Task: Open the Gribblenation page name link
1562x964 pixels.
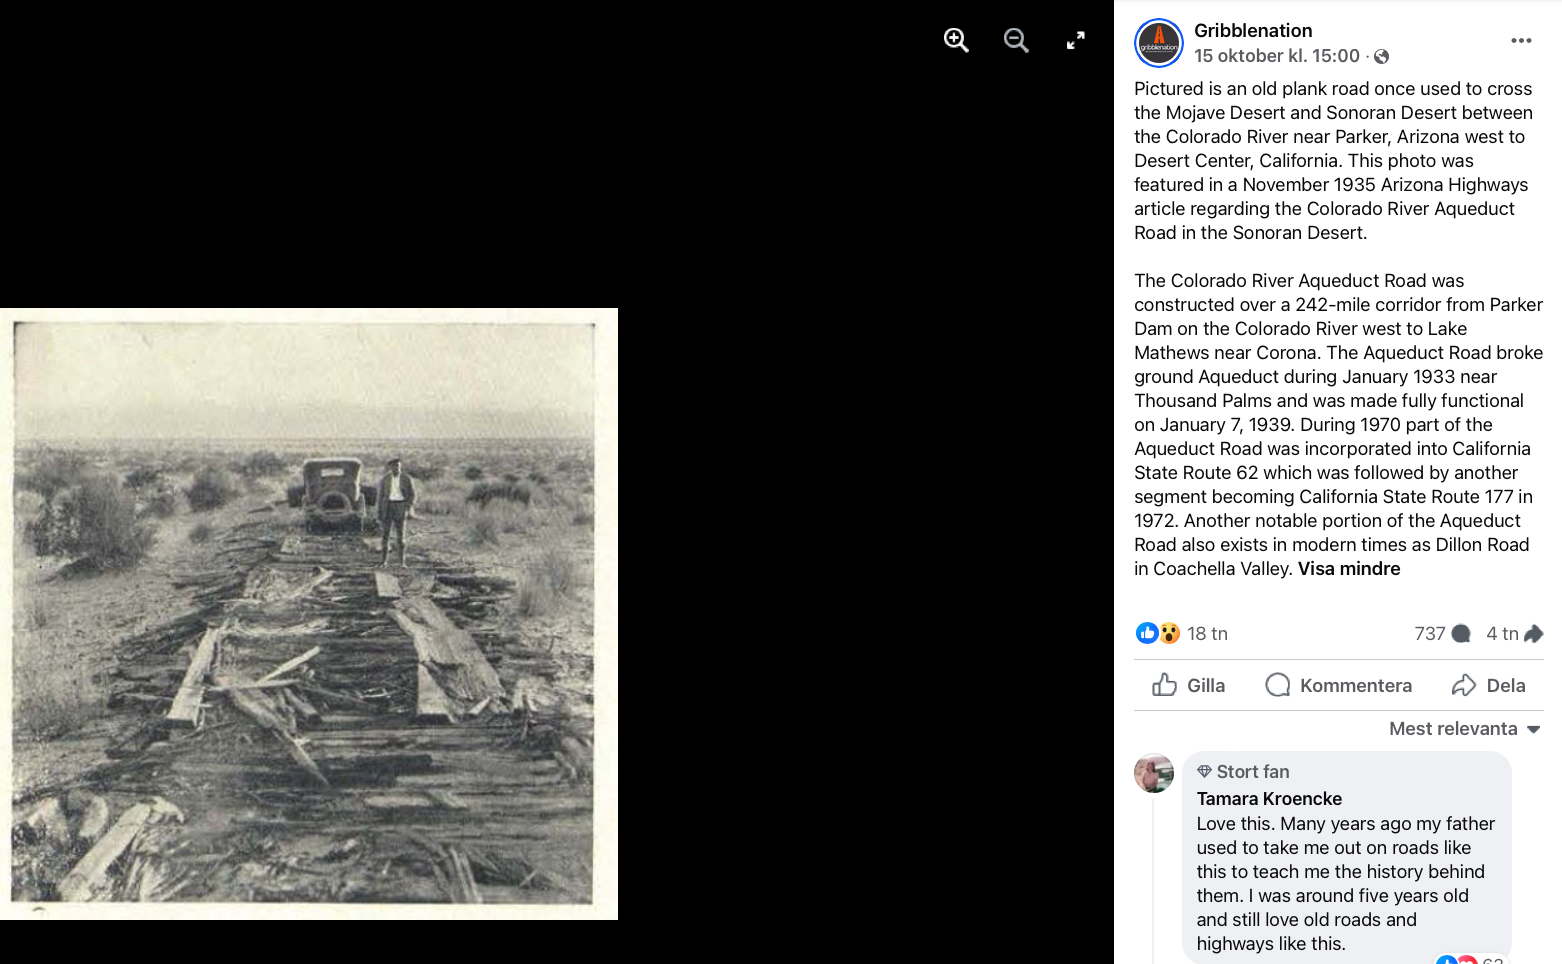Action: (1253, 31)
